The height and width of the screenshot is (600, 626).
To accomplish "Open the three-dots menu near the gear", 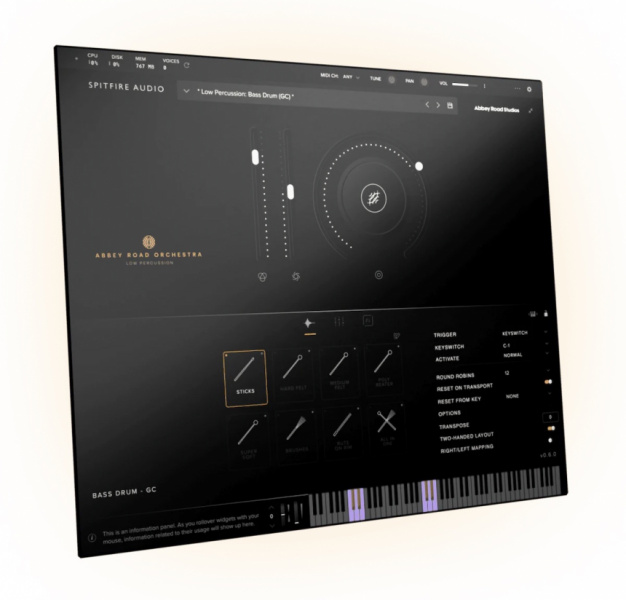I will tap(517, 88).
